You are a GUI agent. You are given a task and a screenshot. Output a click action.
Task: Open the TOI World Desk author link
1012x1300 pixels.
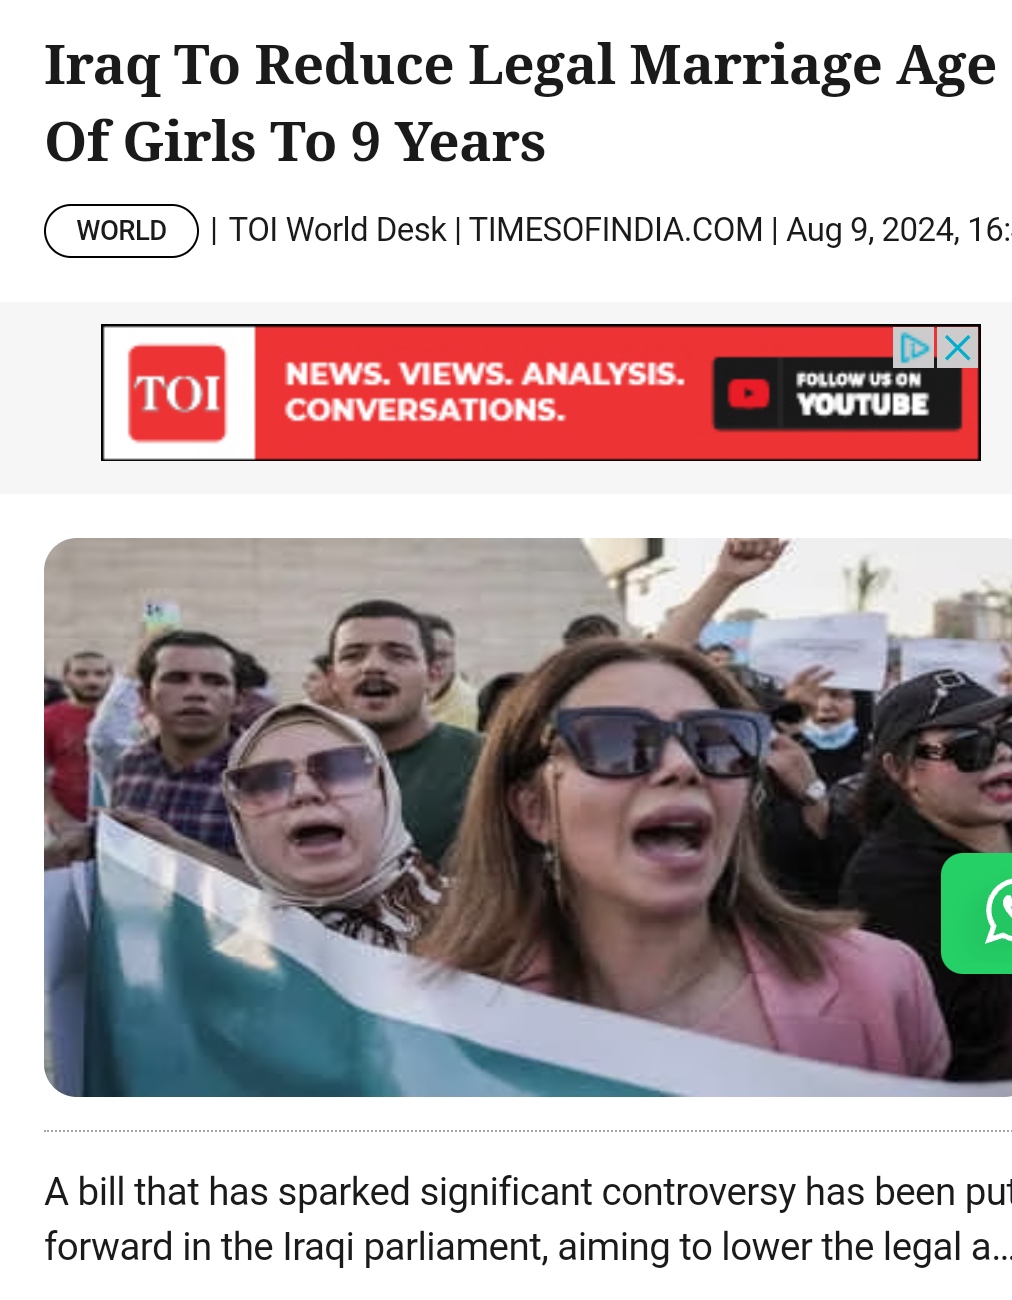coord(337,230)
